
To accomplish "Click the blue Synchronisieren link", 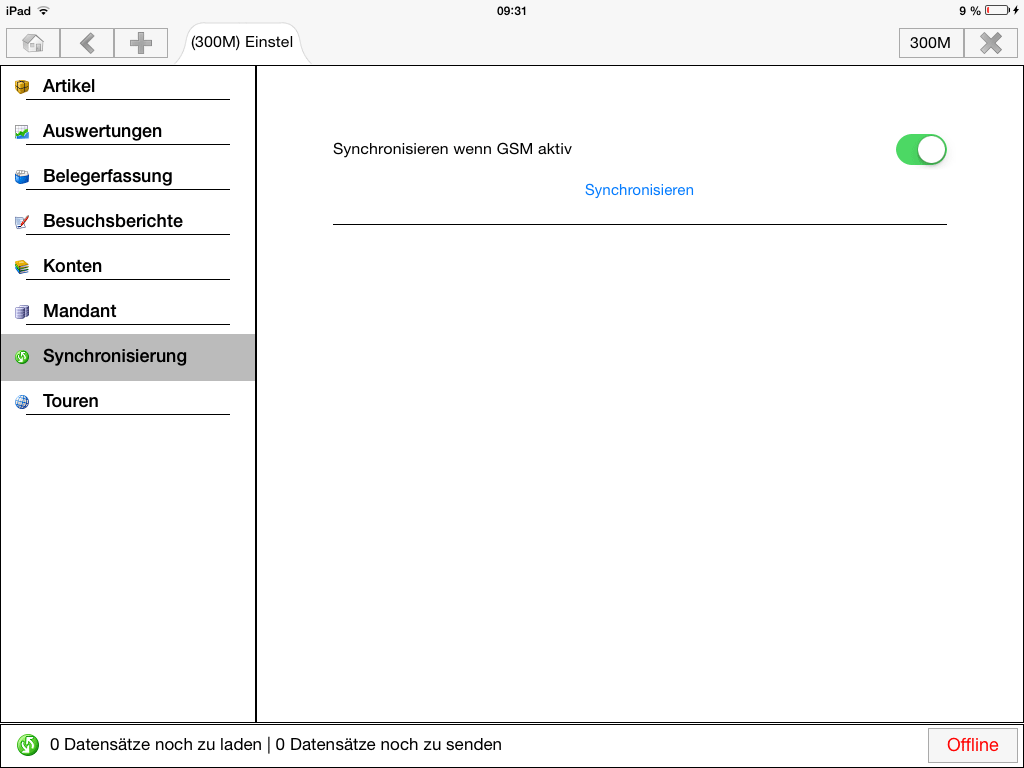I will point(639,190).
